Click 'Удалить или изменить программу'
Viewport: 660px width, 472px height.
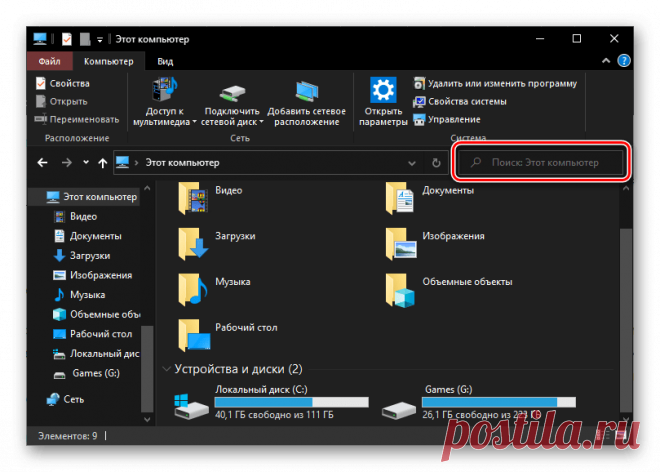[x=495, y=83]
